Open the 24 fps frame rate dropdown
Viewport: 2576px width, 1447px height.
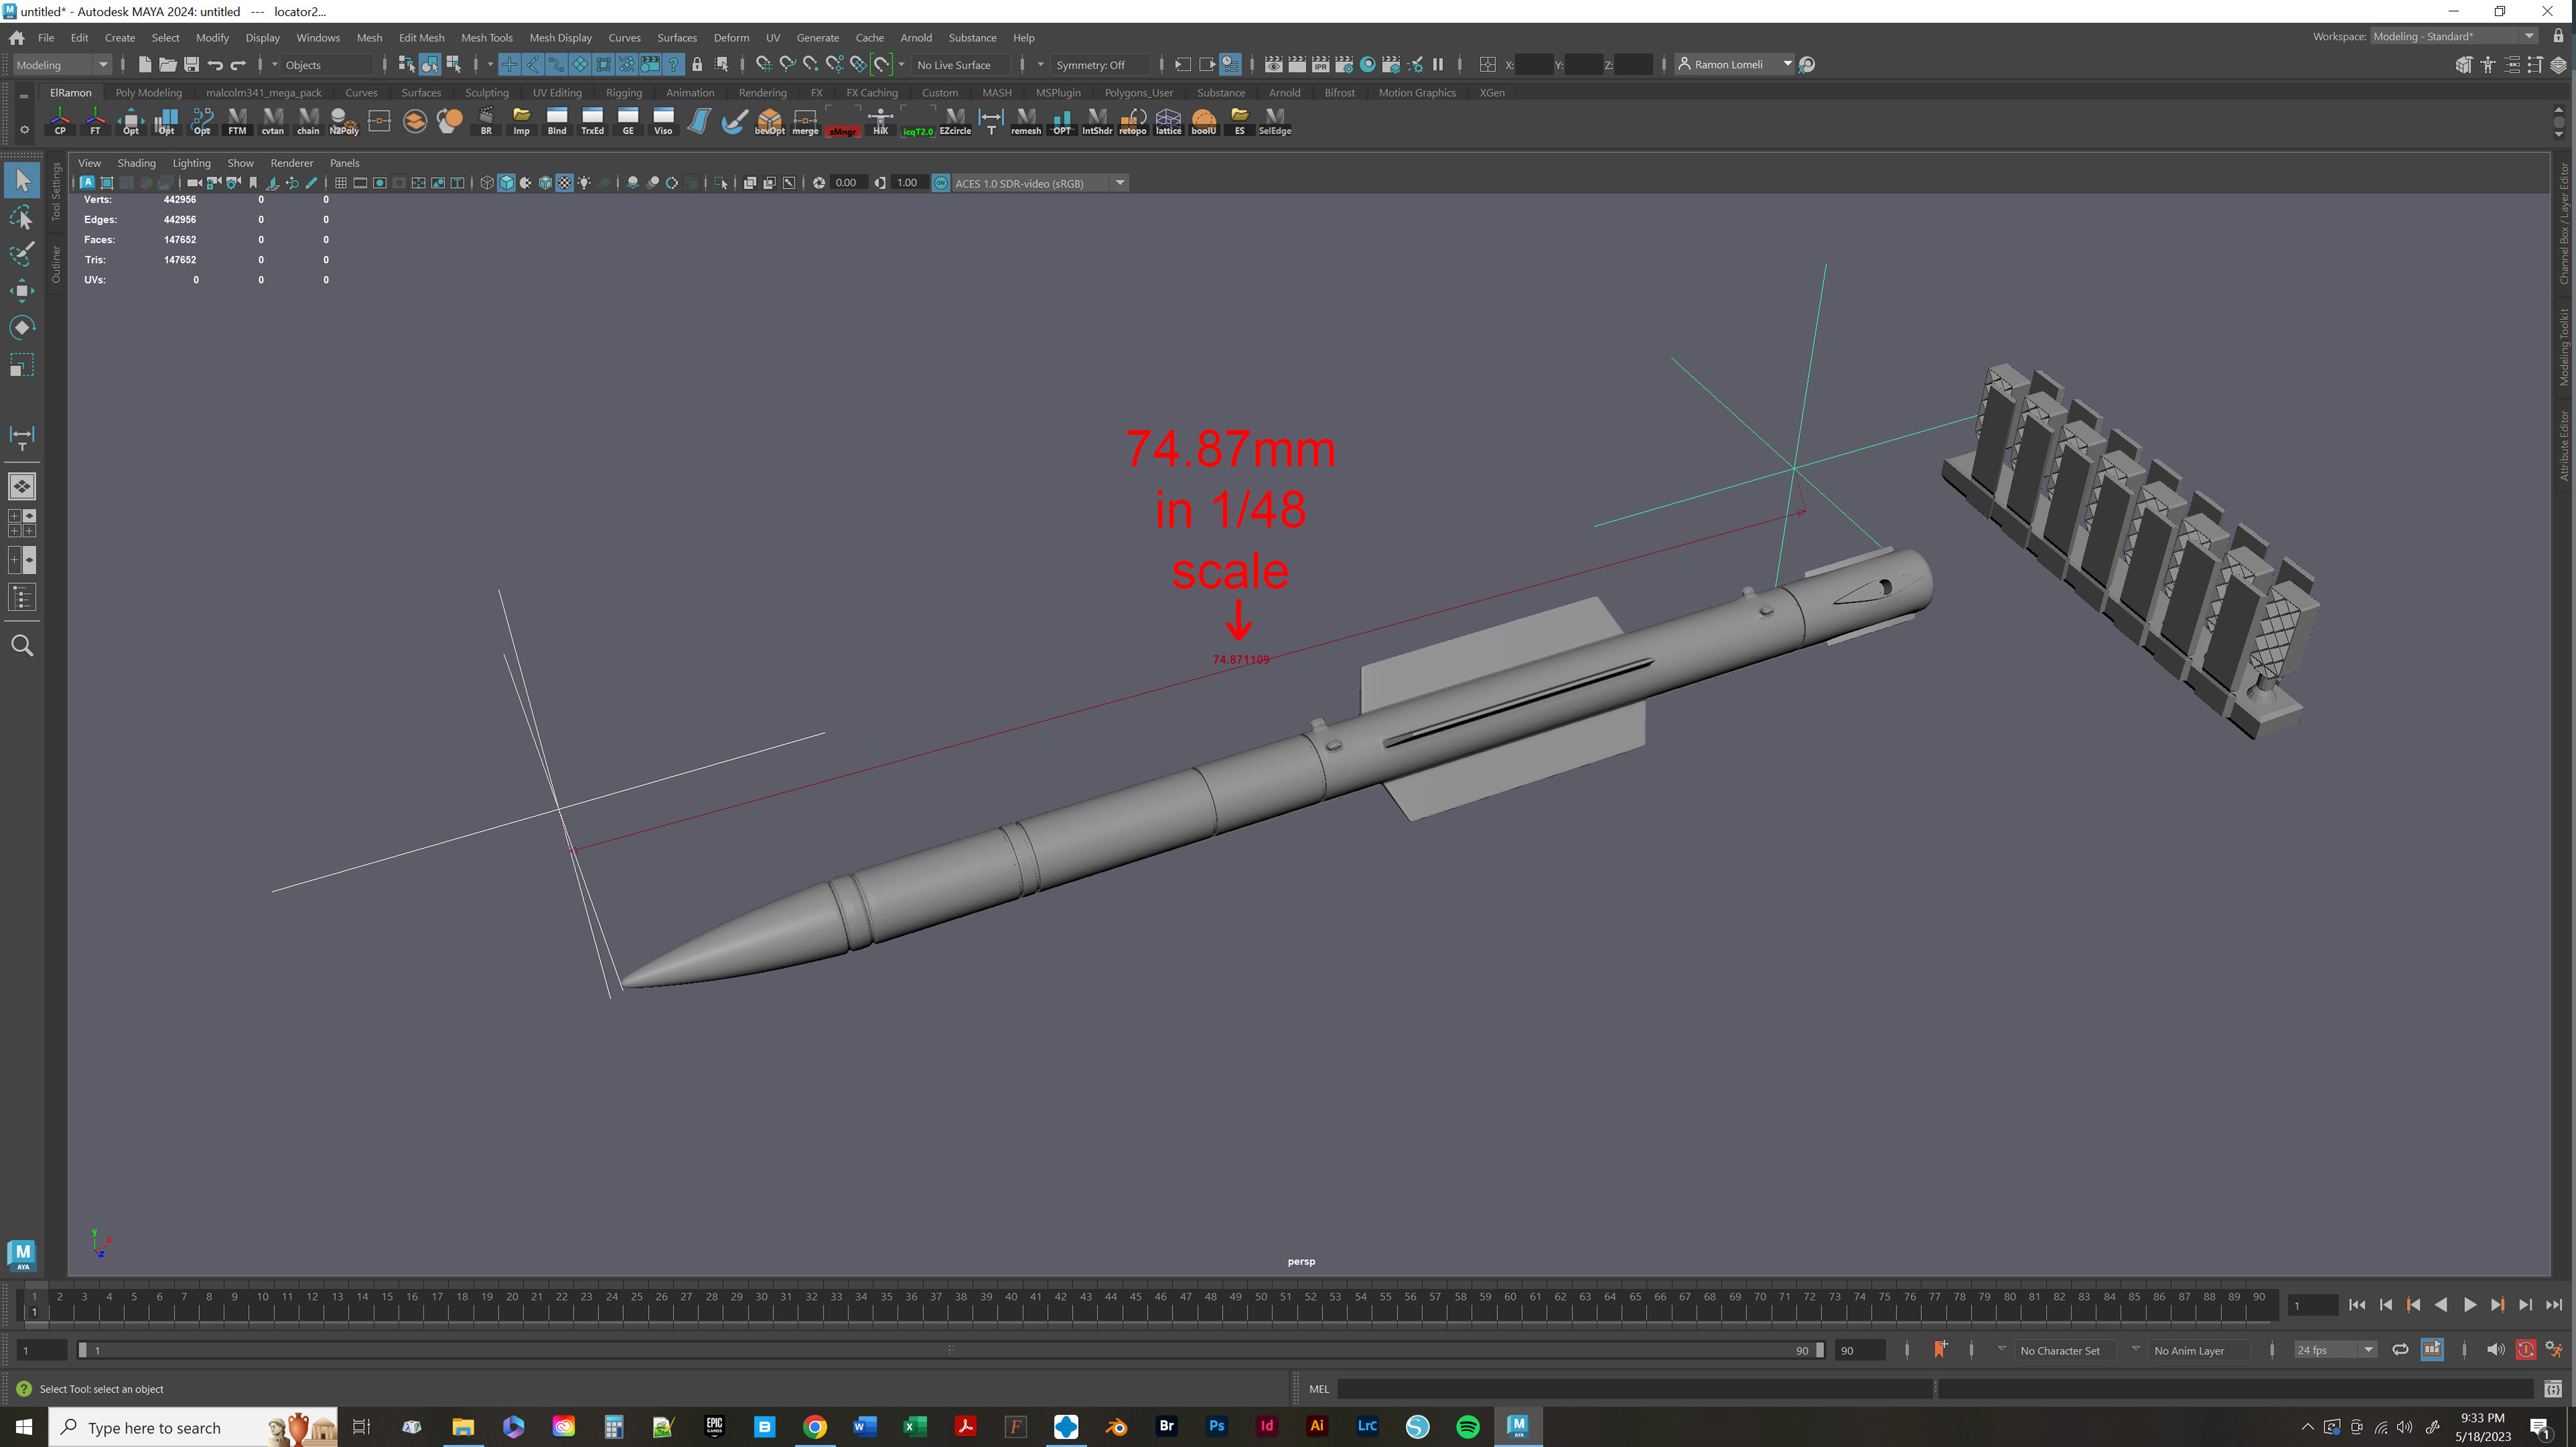(x=2335, y=1350)
